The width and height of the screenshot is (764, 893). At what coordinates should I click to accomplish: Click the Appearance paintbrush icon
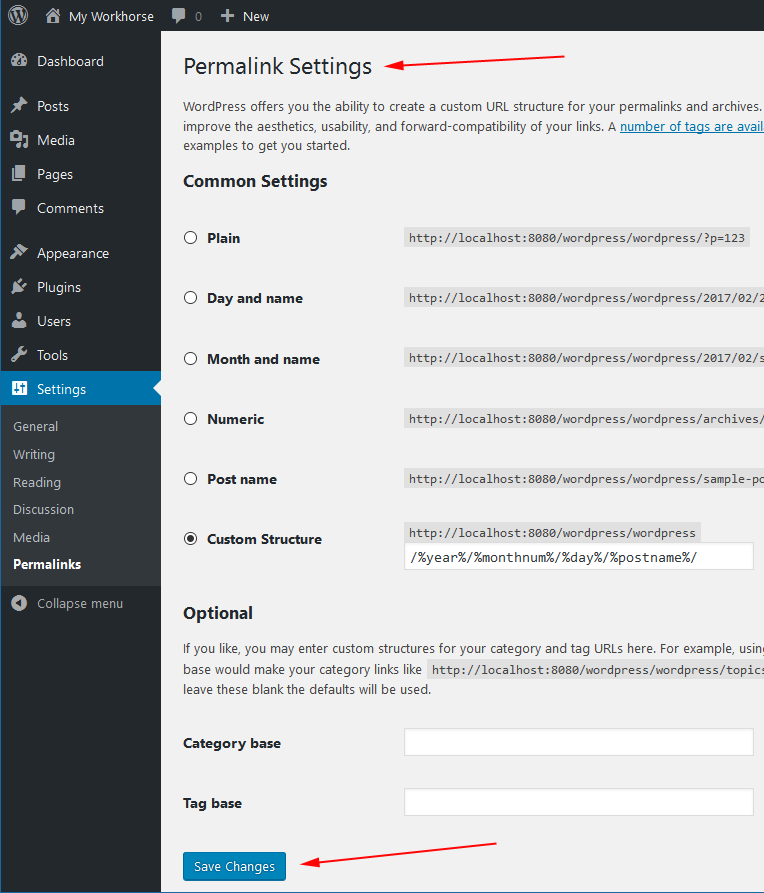[19, 252]
